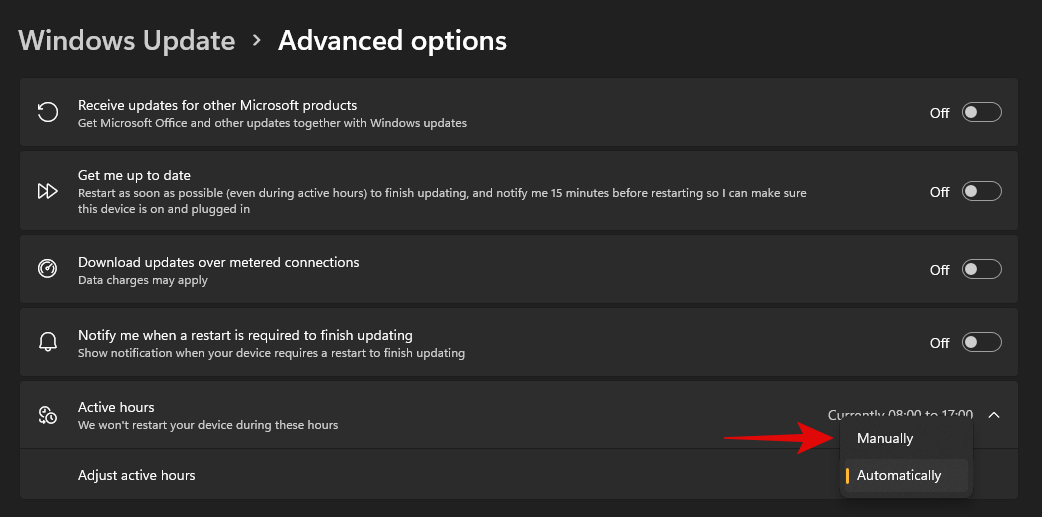The image size is (1042, 517).
Task: Click the Get me up to date label
Action: [134, 175]
